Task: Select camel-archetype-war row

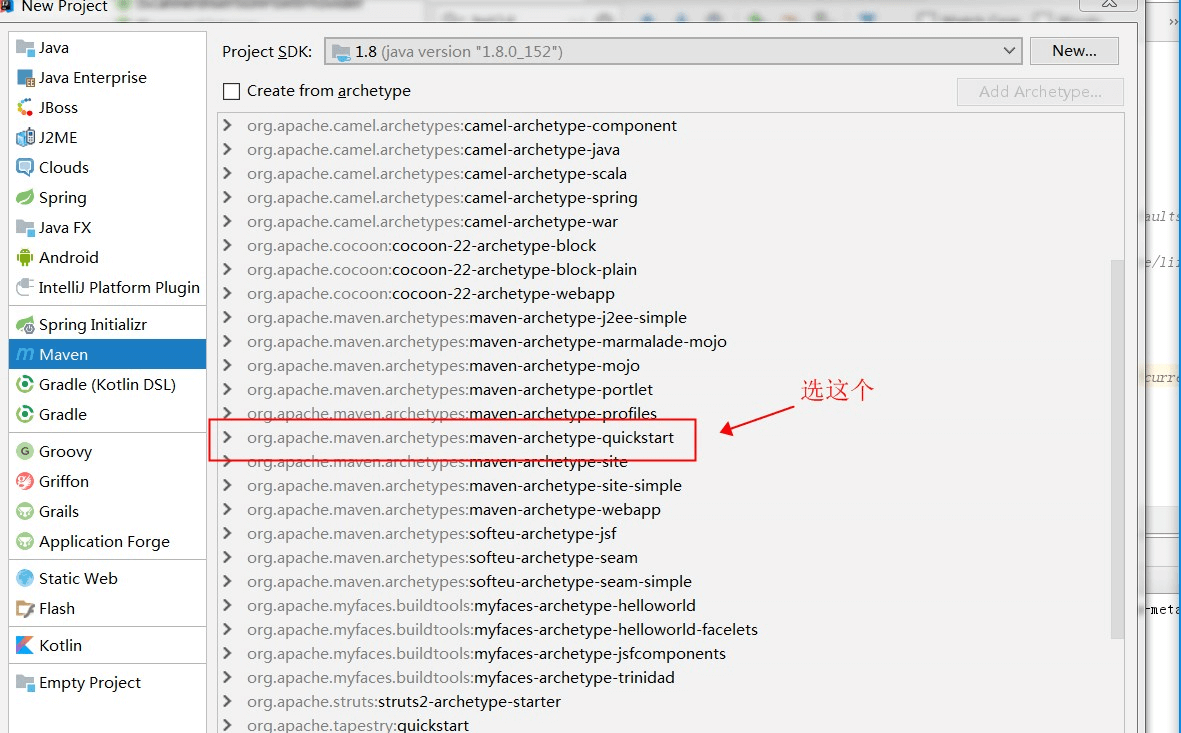Action: pyautogui.click(x=666, y=222)
